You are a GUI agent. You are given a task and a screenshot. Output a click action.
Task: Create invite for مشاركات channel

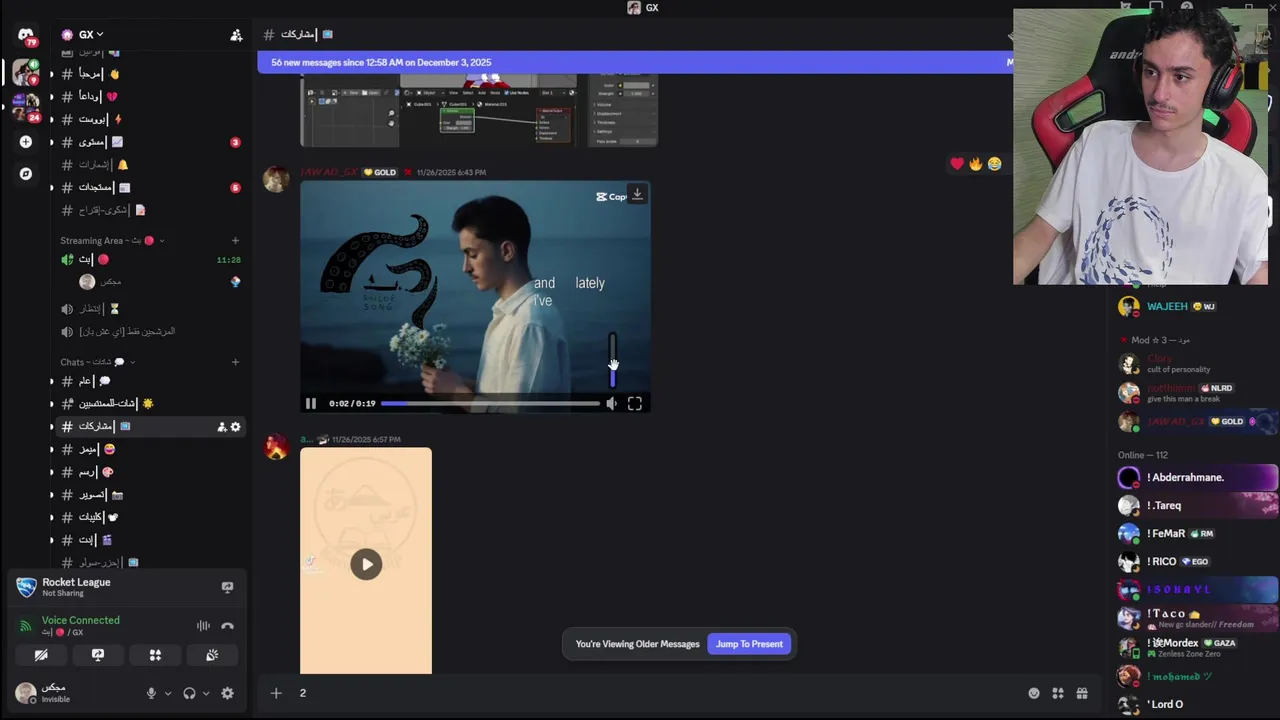tap(221, 427)
